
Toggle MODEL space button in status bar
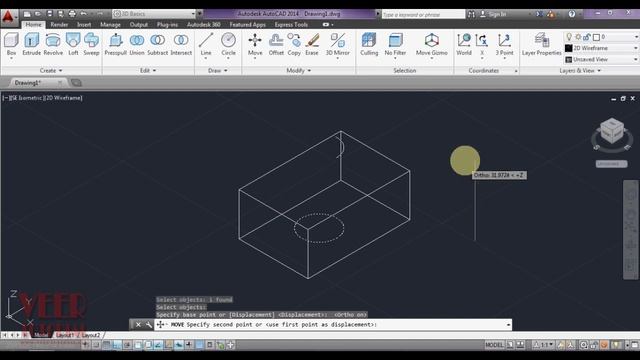pos(494,345)
